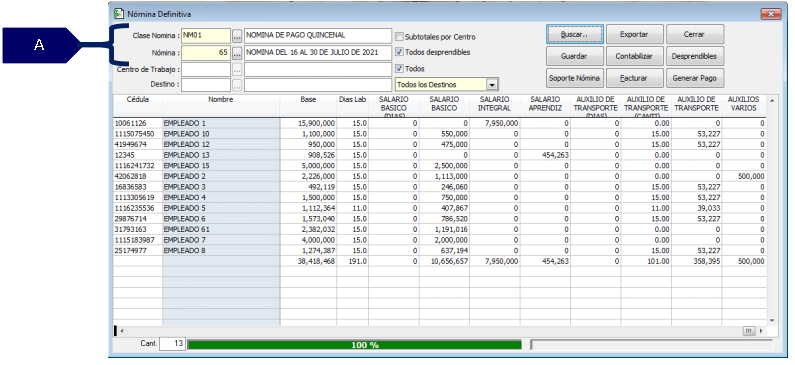Select row EMPLEADO 15
Viewport: 795px width, 365px height.
(439, 166)
